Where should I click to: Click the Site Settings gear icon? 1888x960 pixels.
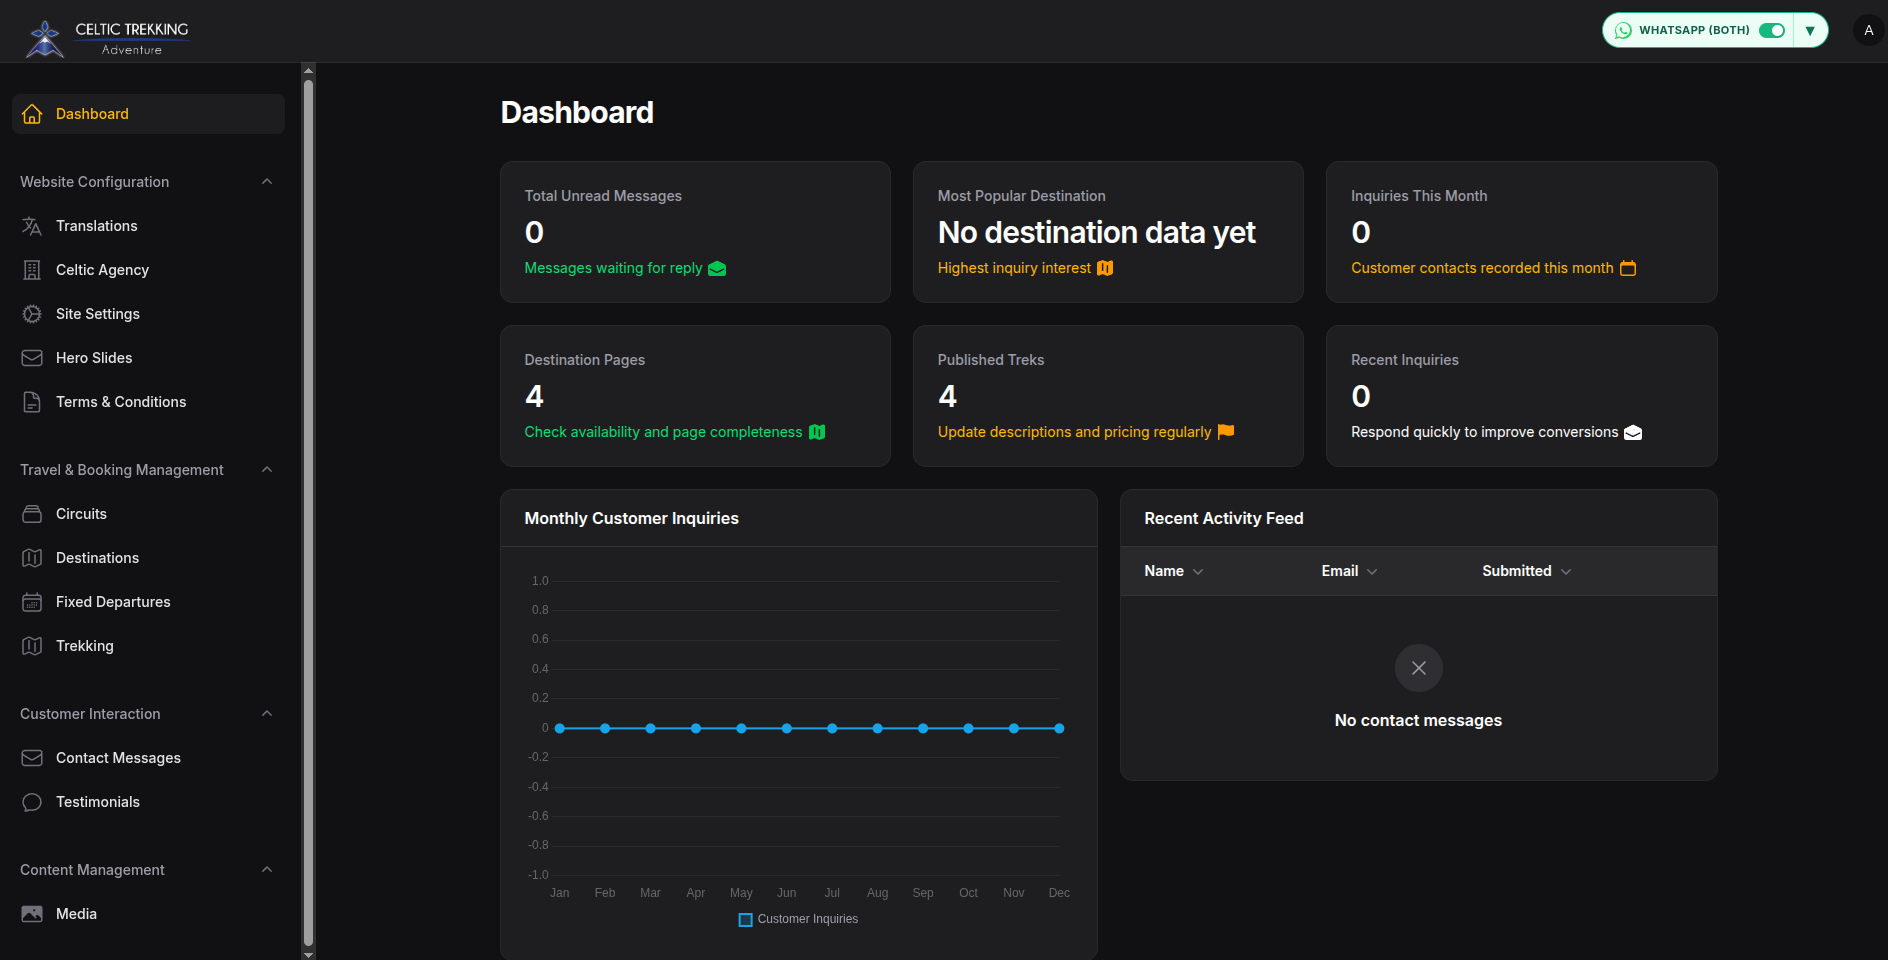32,314
